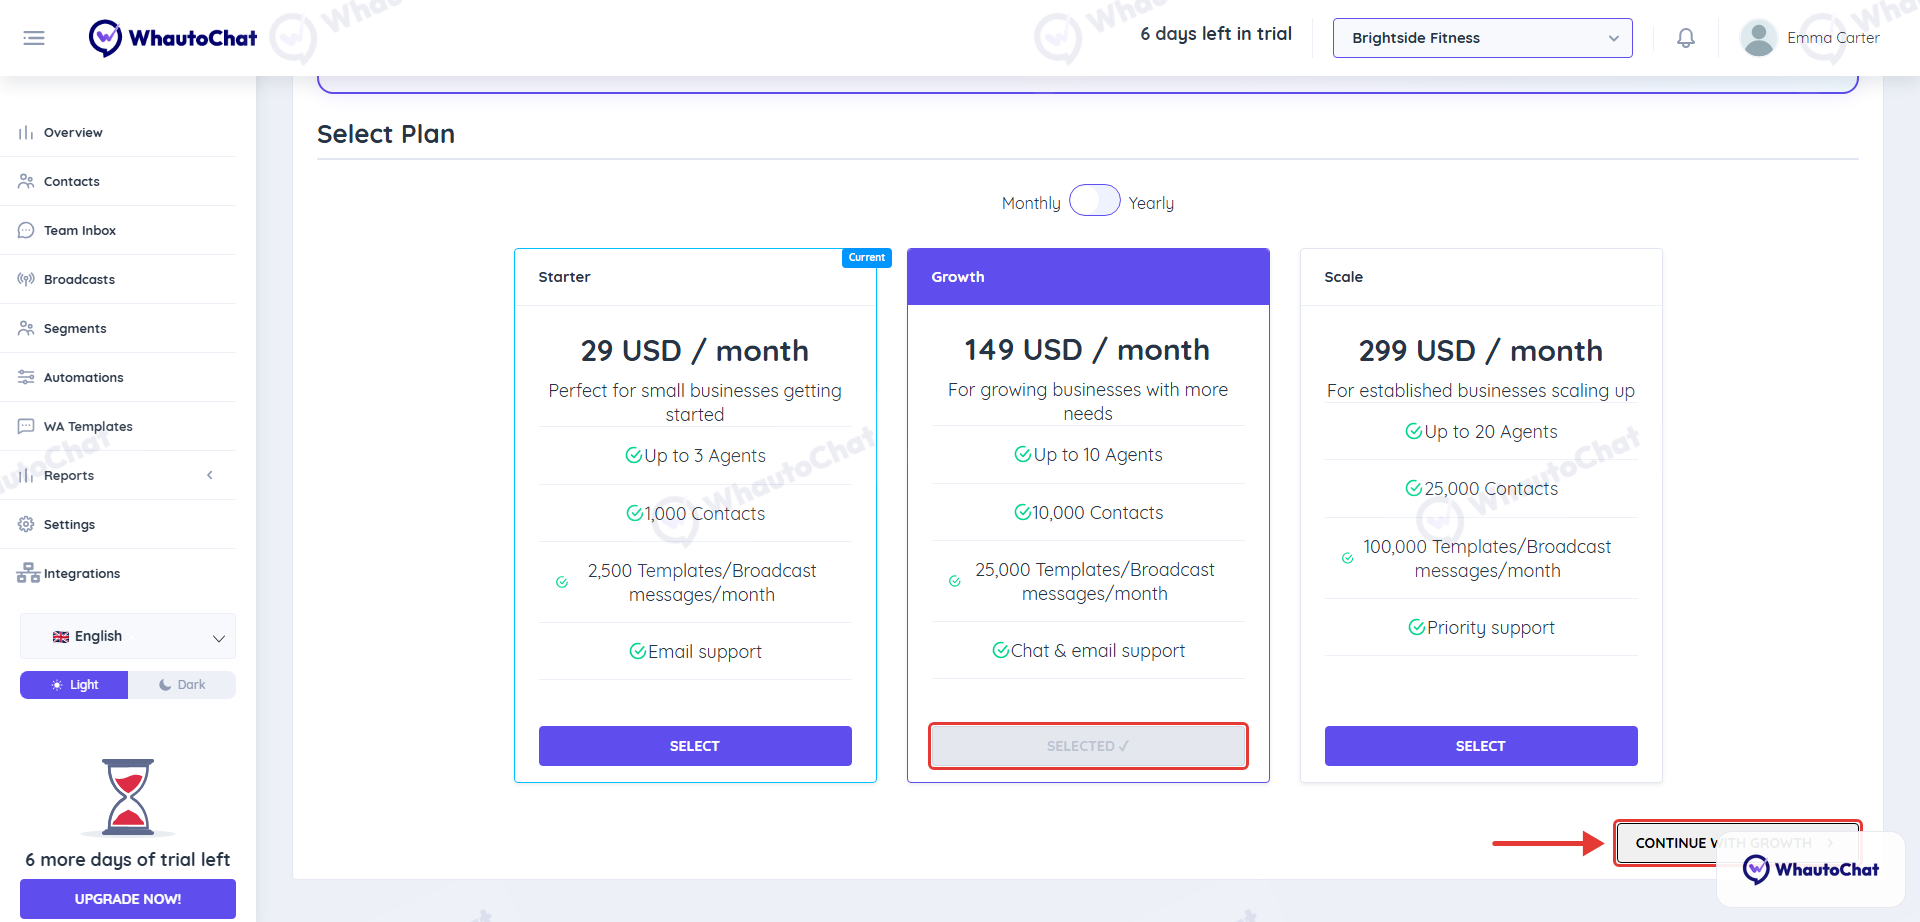Click the Integrations icon in sidebar

click(28, 573)
